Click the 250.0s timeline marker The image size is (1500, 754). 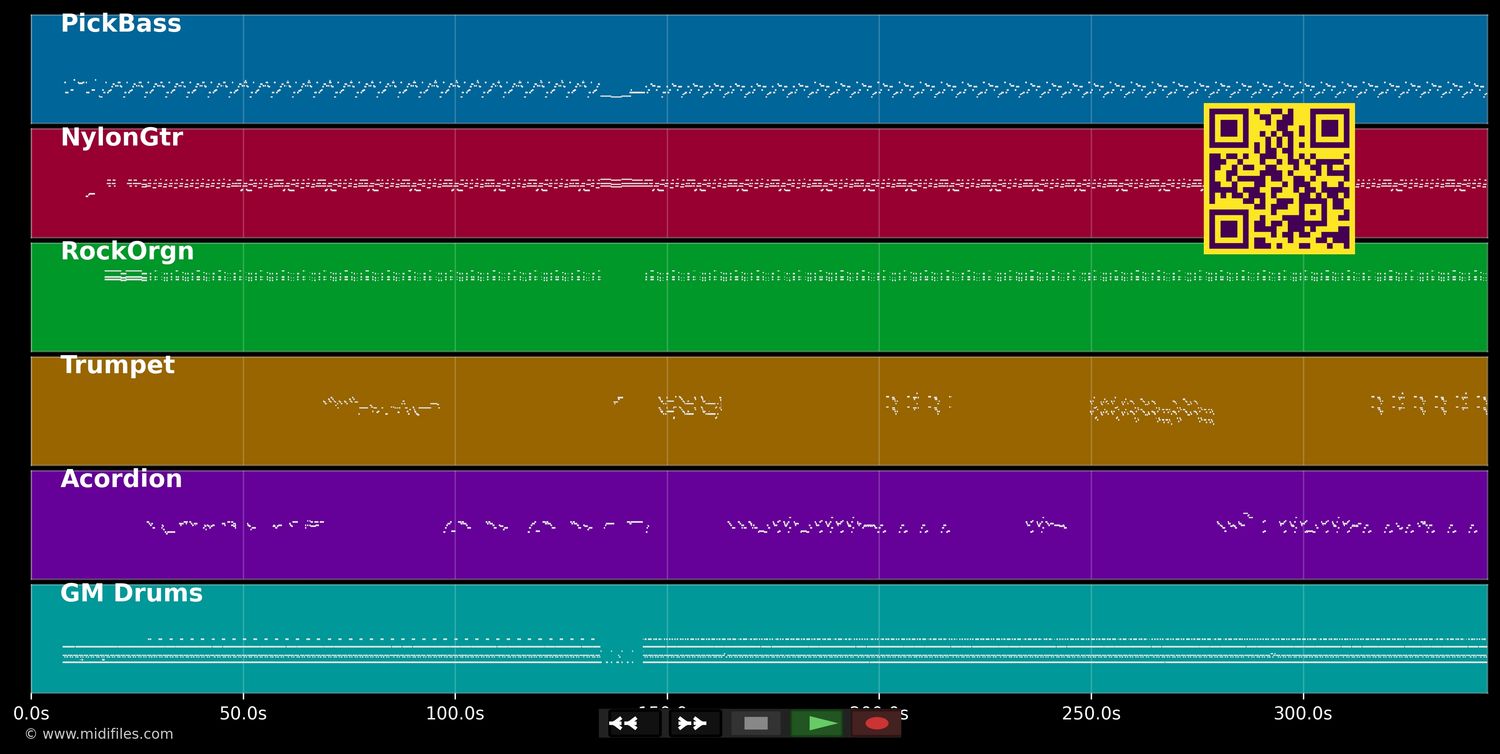click(x=1092, y=714)
